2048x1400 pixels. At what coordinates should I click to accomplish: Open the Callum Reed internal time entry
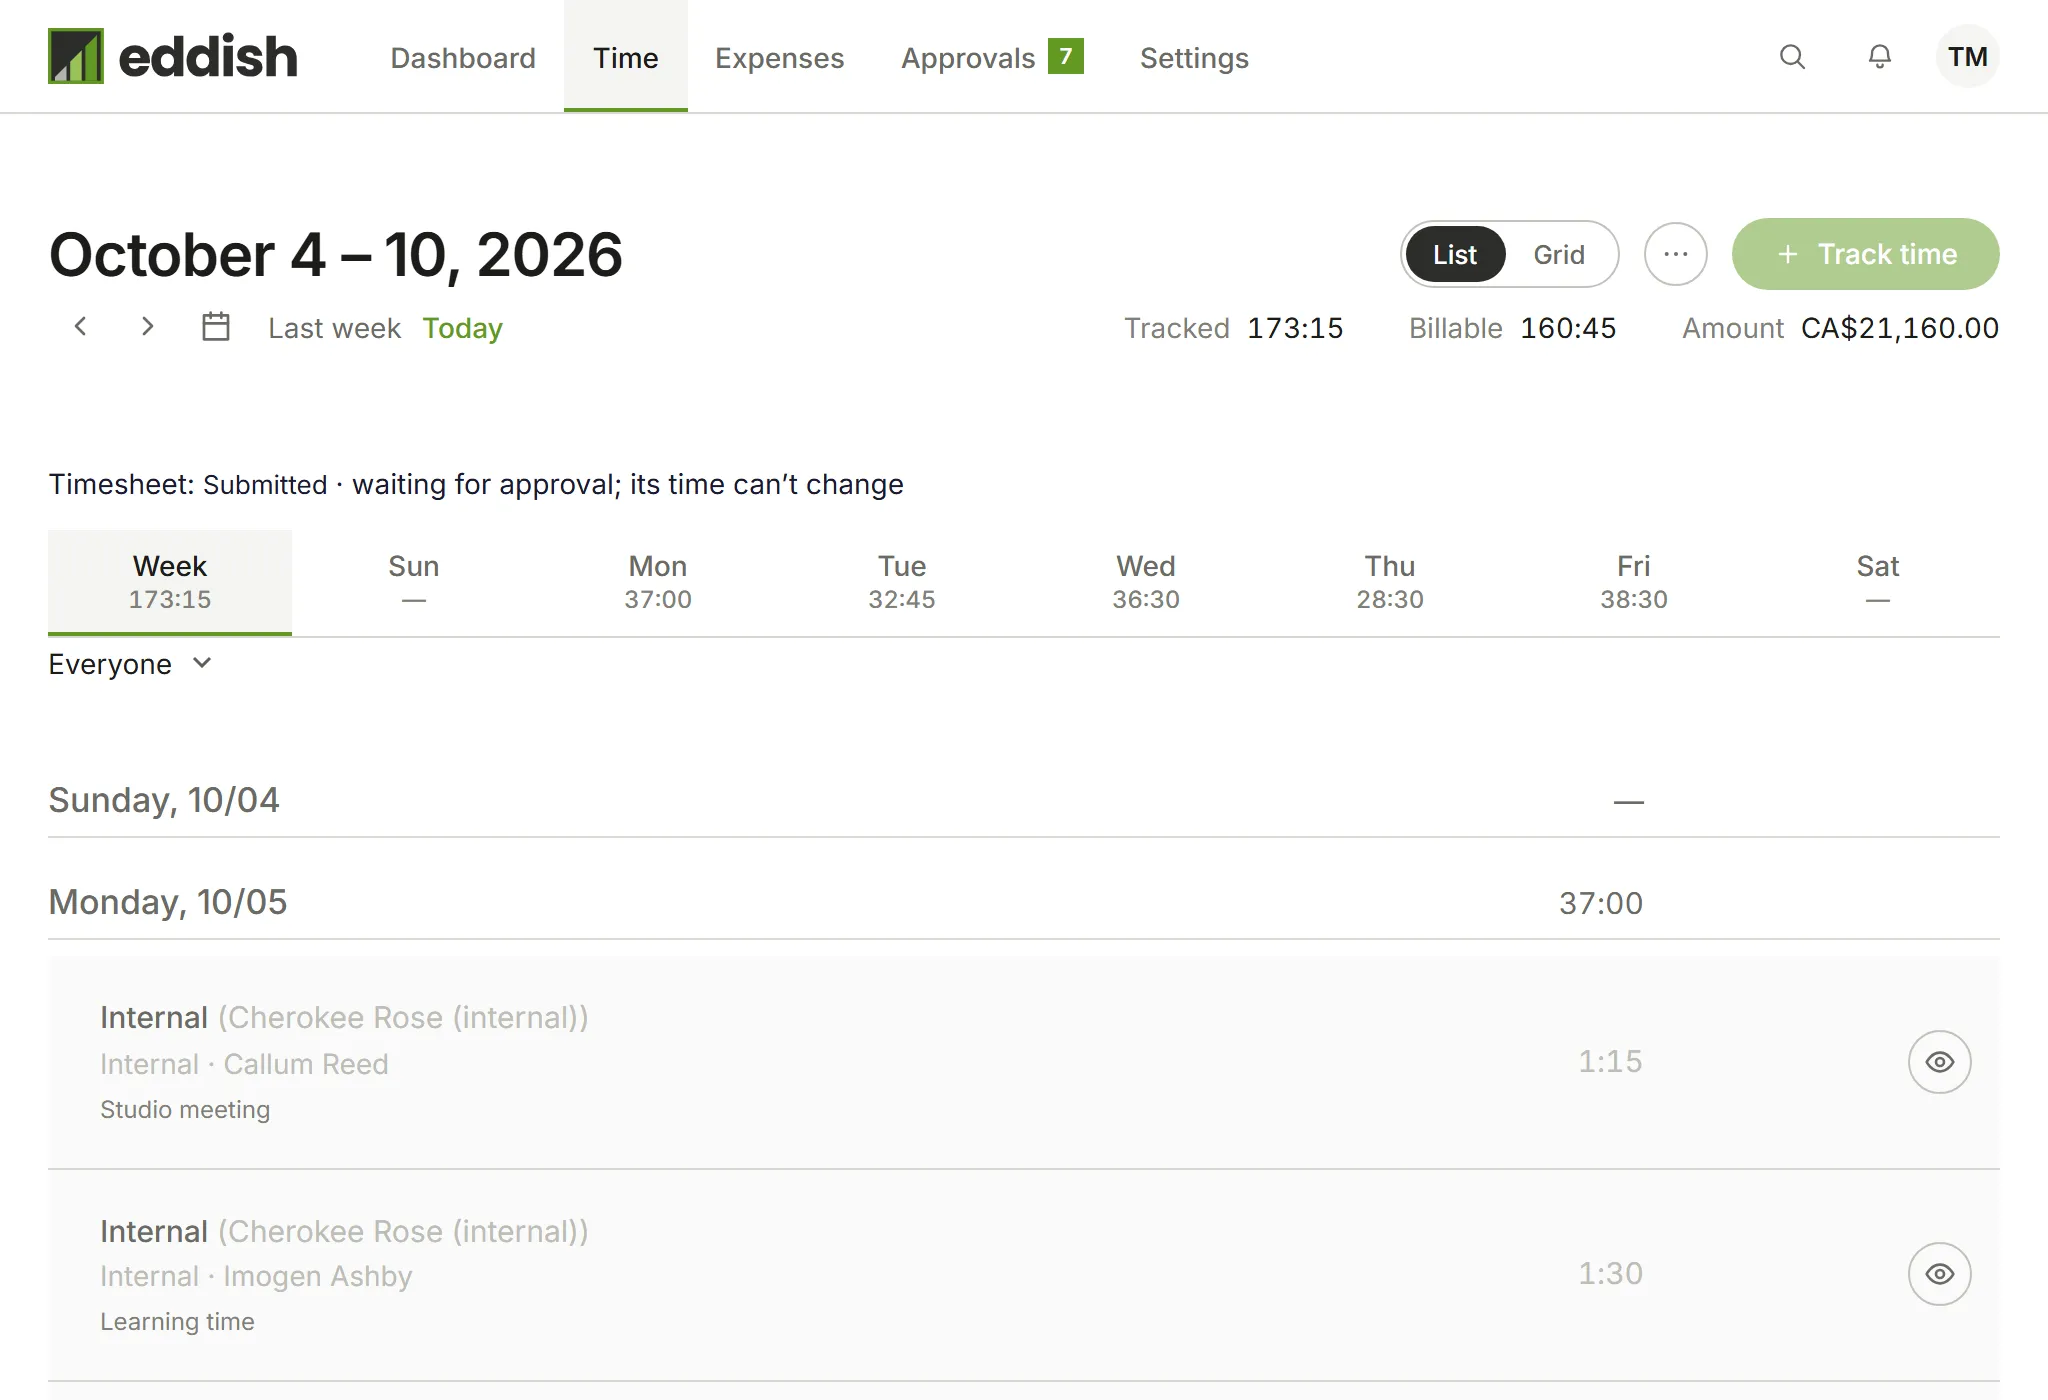pos(1024,1062)
